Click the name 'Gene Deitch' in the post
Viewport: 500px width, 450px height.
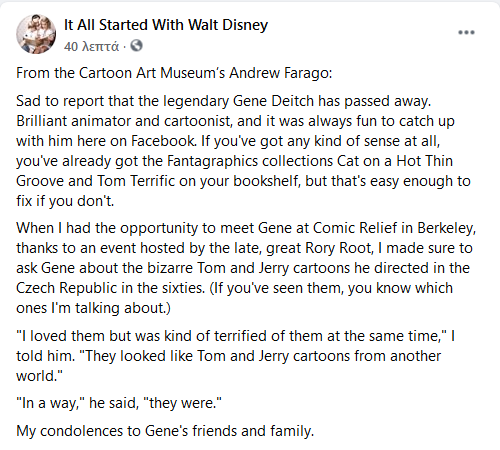(273, 101)
